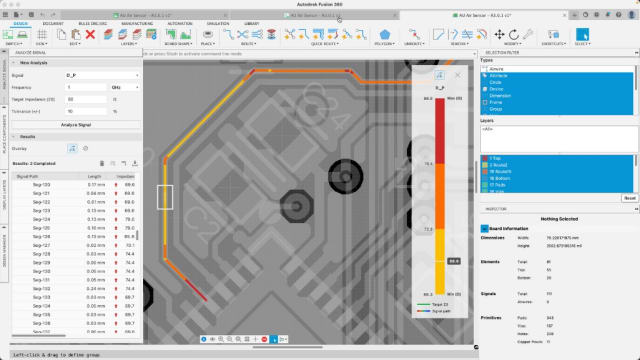
Task: Open the Quick Route dropdown
Action: (x=325, y=44)
